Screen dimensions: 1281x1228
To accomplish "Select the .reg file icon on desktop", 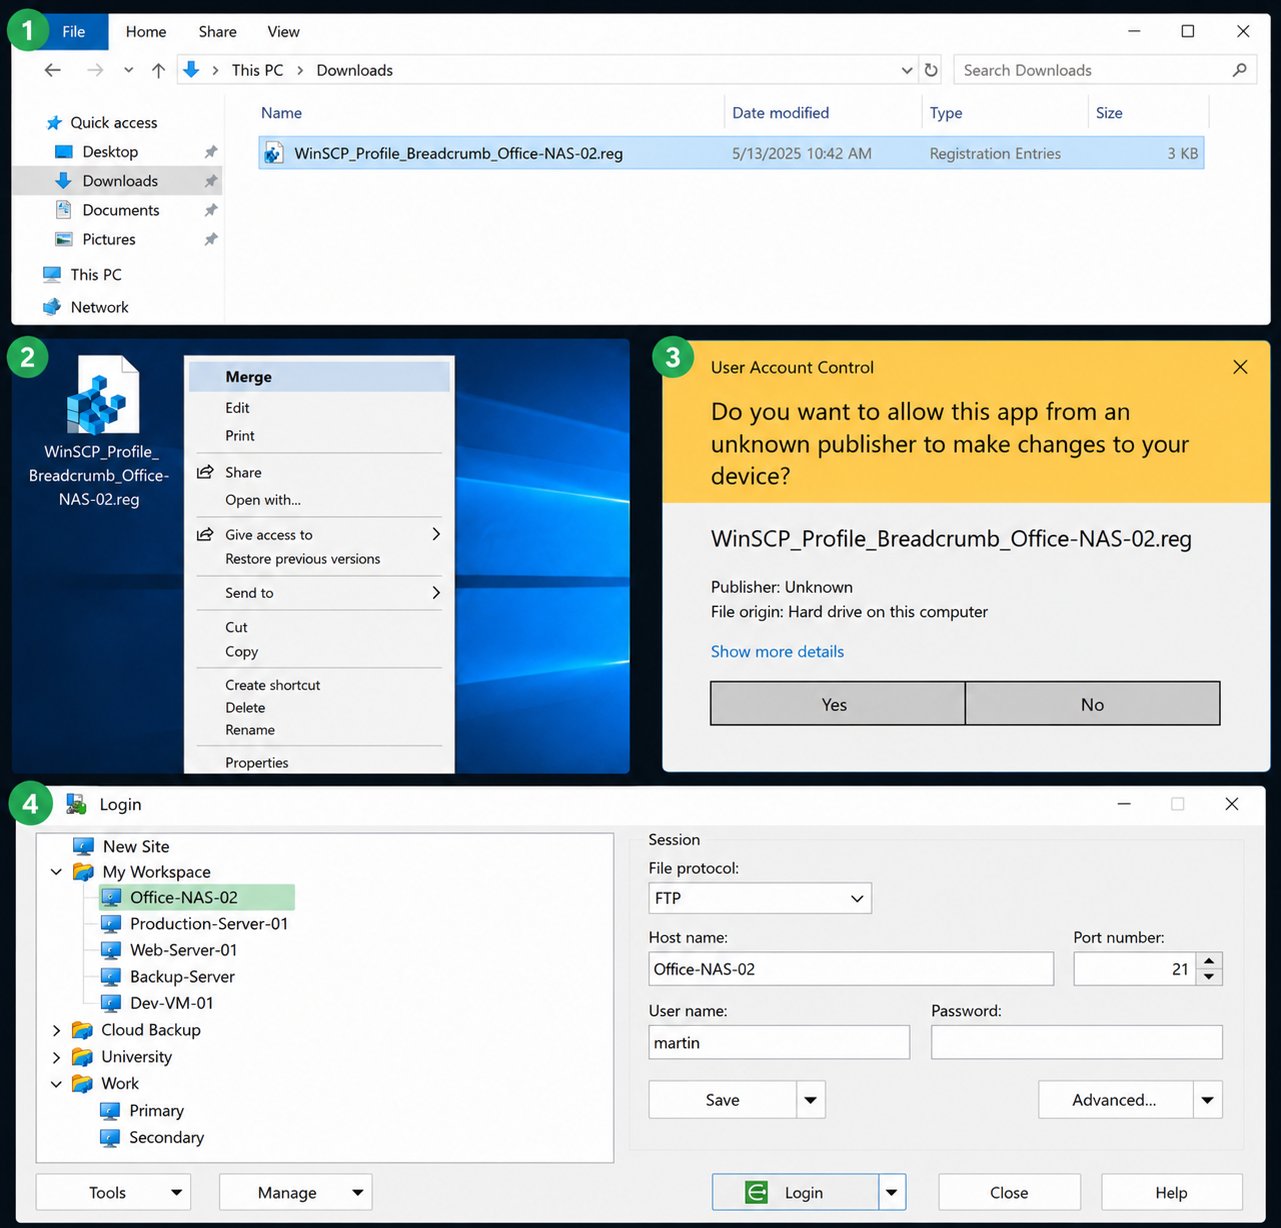I will (x=102, y=396).
